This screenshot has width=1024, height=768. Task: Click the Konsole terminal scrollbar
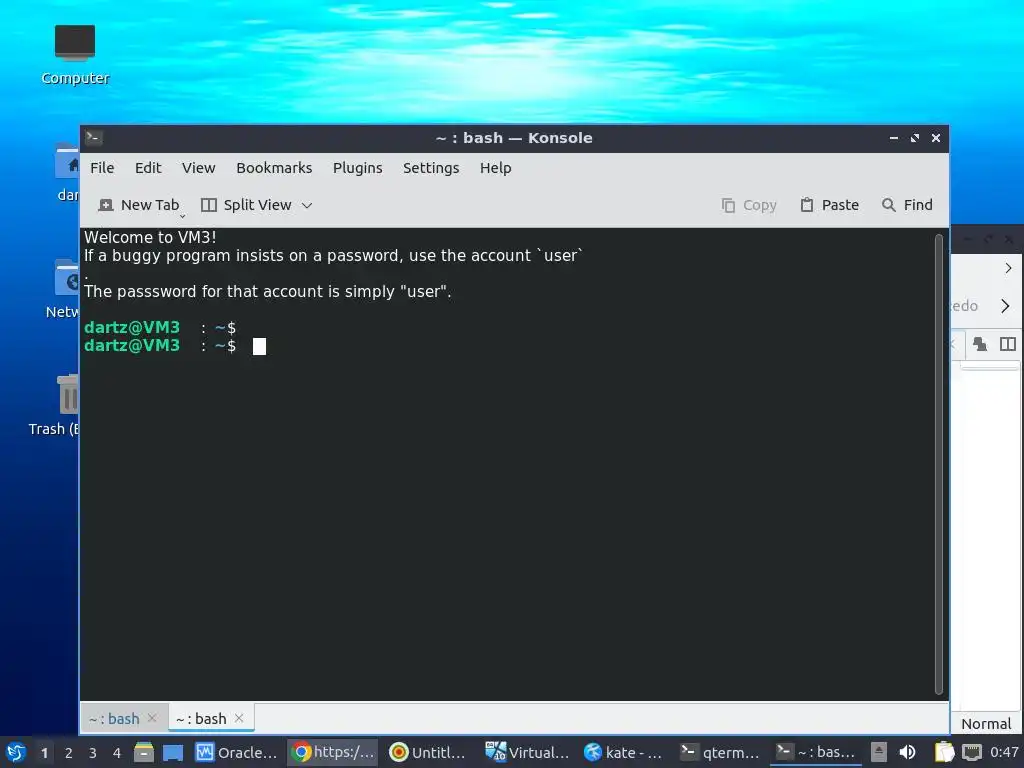(x=938, y=464)
